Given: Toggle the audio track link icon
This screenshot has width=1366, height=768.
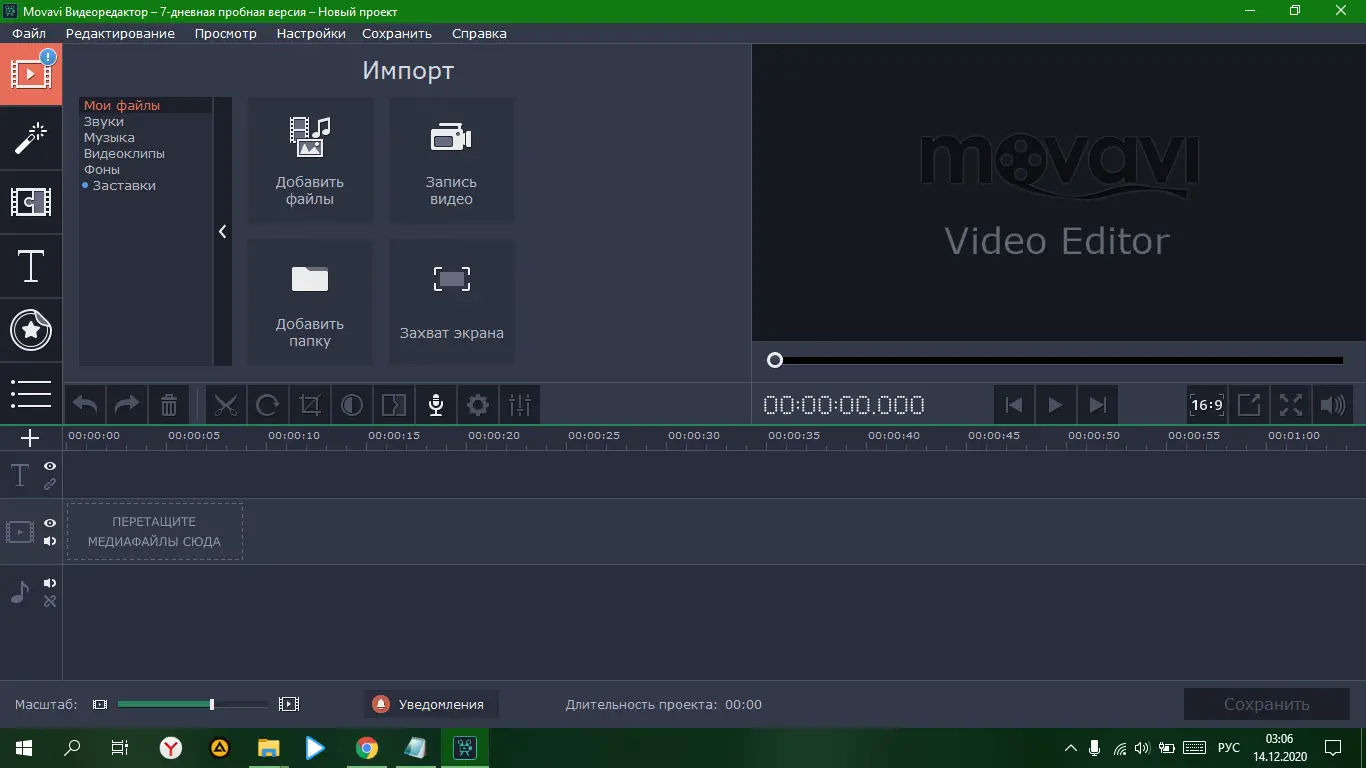Looking at the screenshot, I should [50, 601].
